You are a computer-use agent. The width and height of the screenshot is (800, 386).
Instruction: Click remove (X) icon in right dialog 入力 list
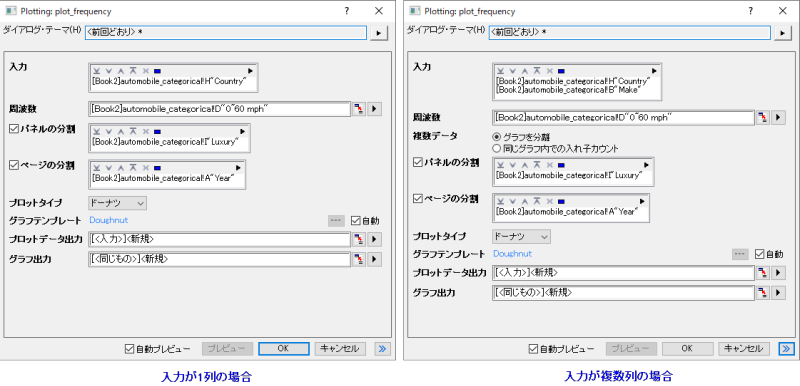coord(549,71)
